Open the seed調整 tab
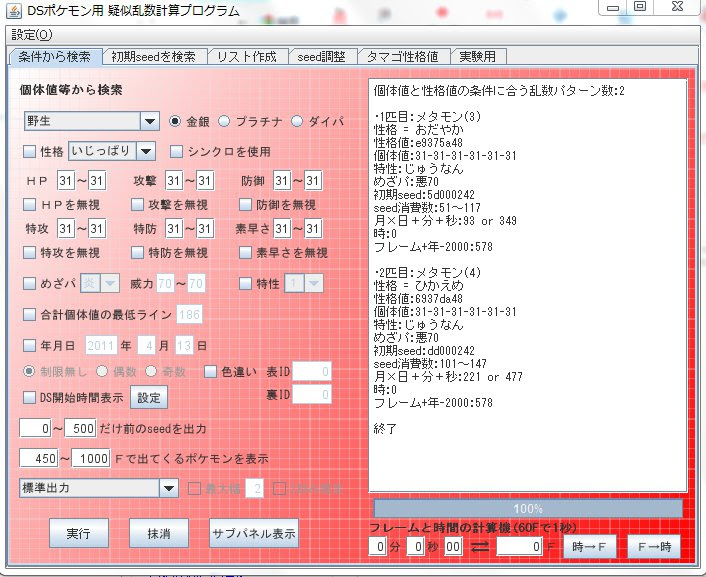The image size is (706, 577). 321,57
